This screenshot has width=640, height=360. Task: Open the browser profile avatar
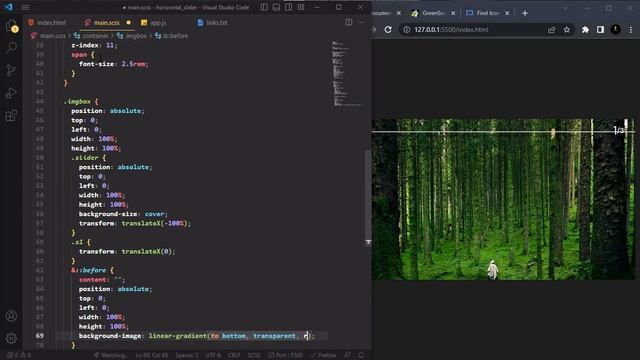click(616, 29)
